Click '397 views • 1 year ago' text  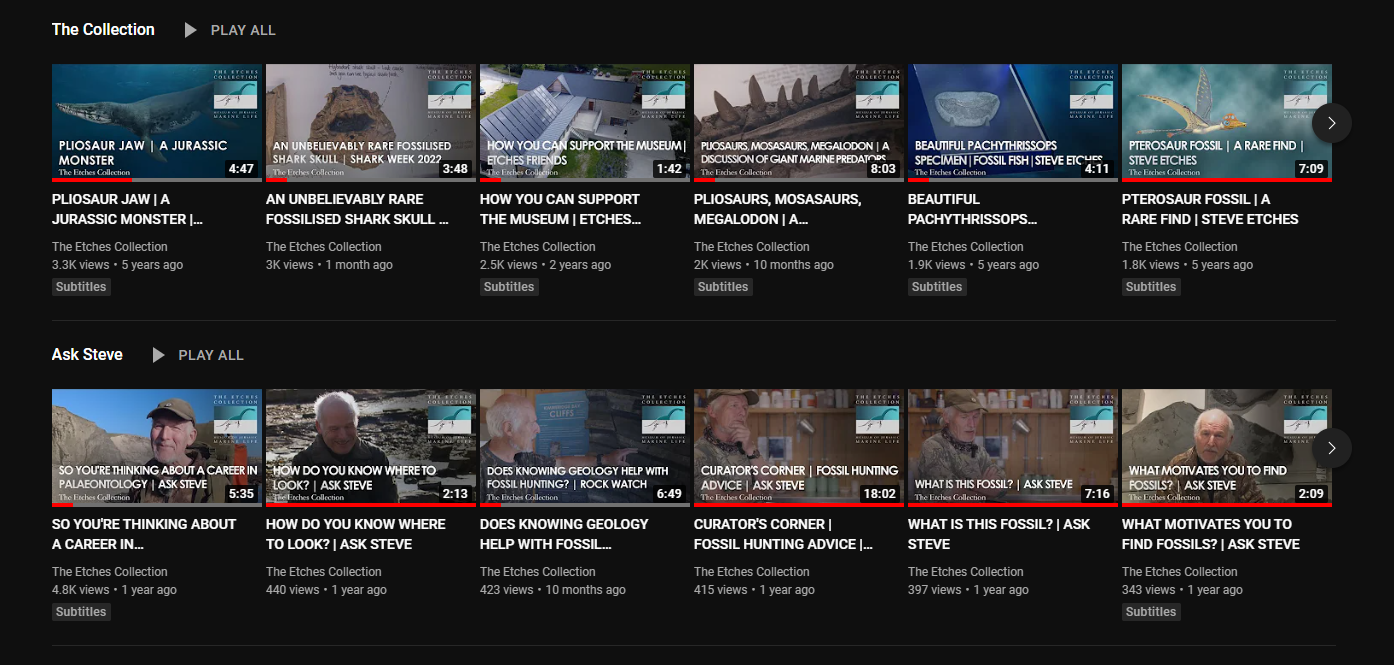968,590
